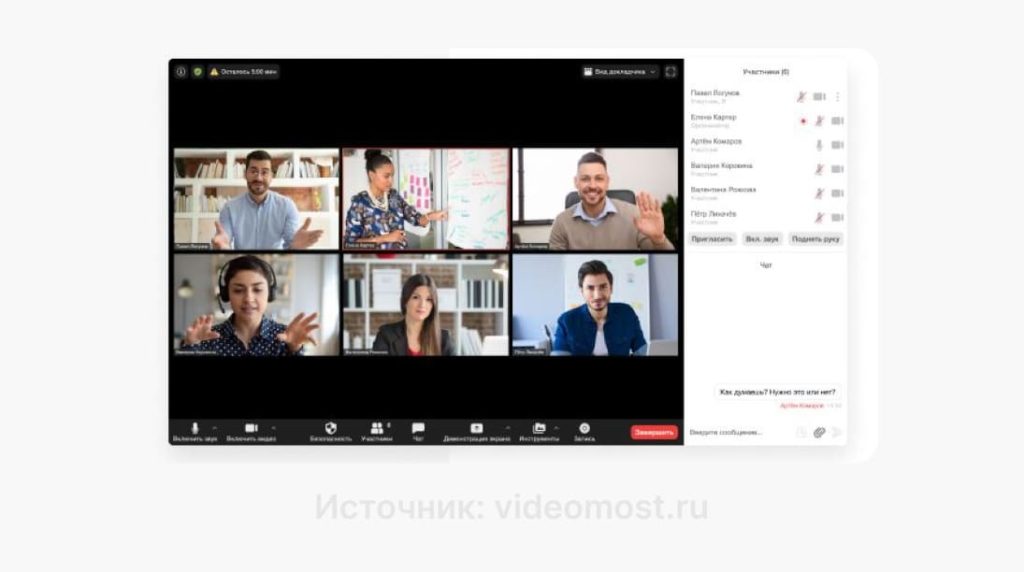The width and height of the screenshot is (1024, 572).
Task: Open more options for Павел Богунов
Action: click(837, 97)
